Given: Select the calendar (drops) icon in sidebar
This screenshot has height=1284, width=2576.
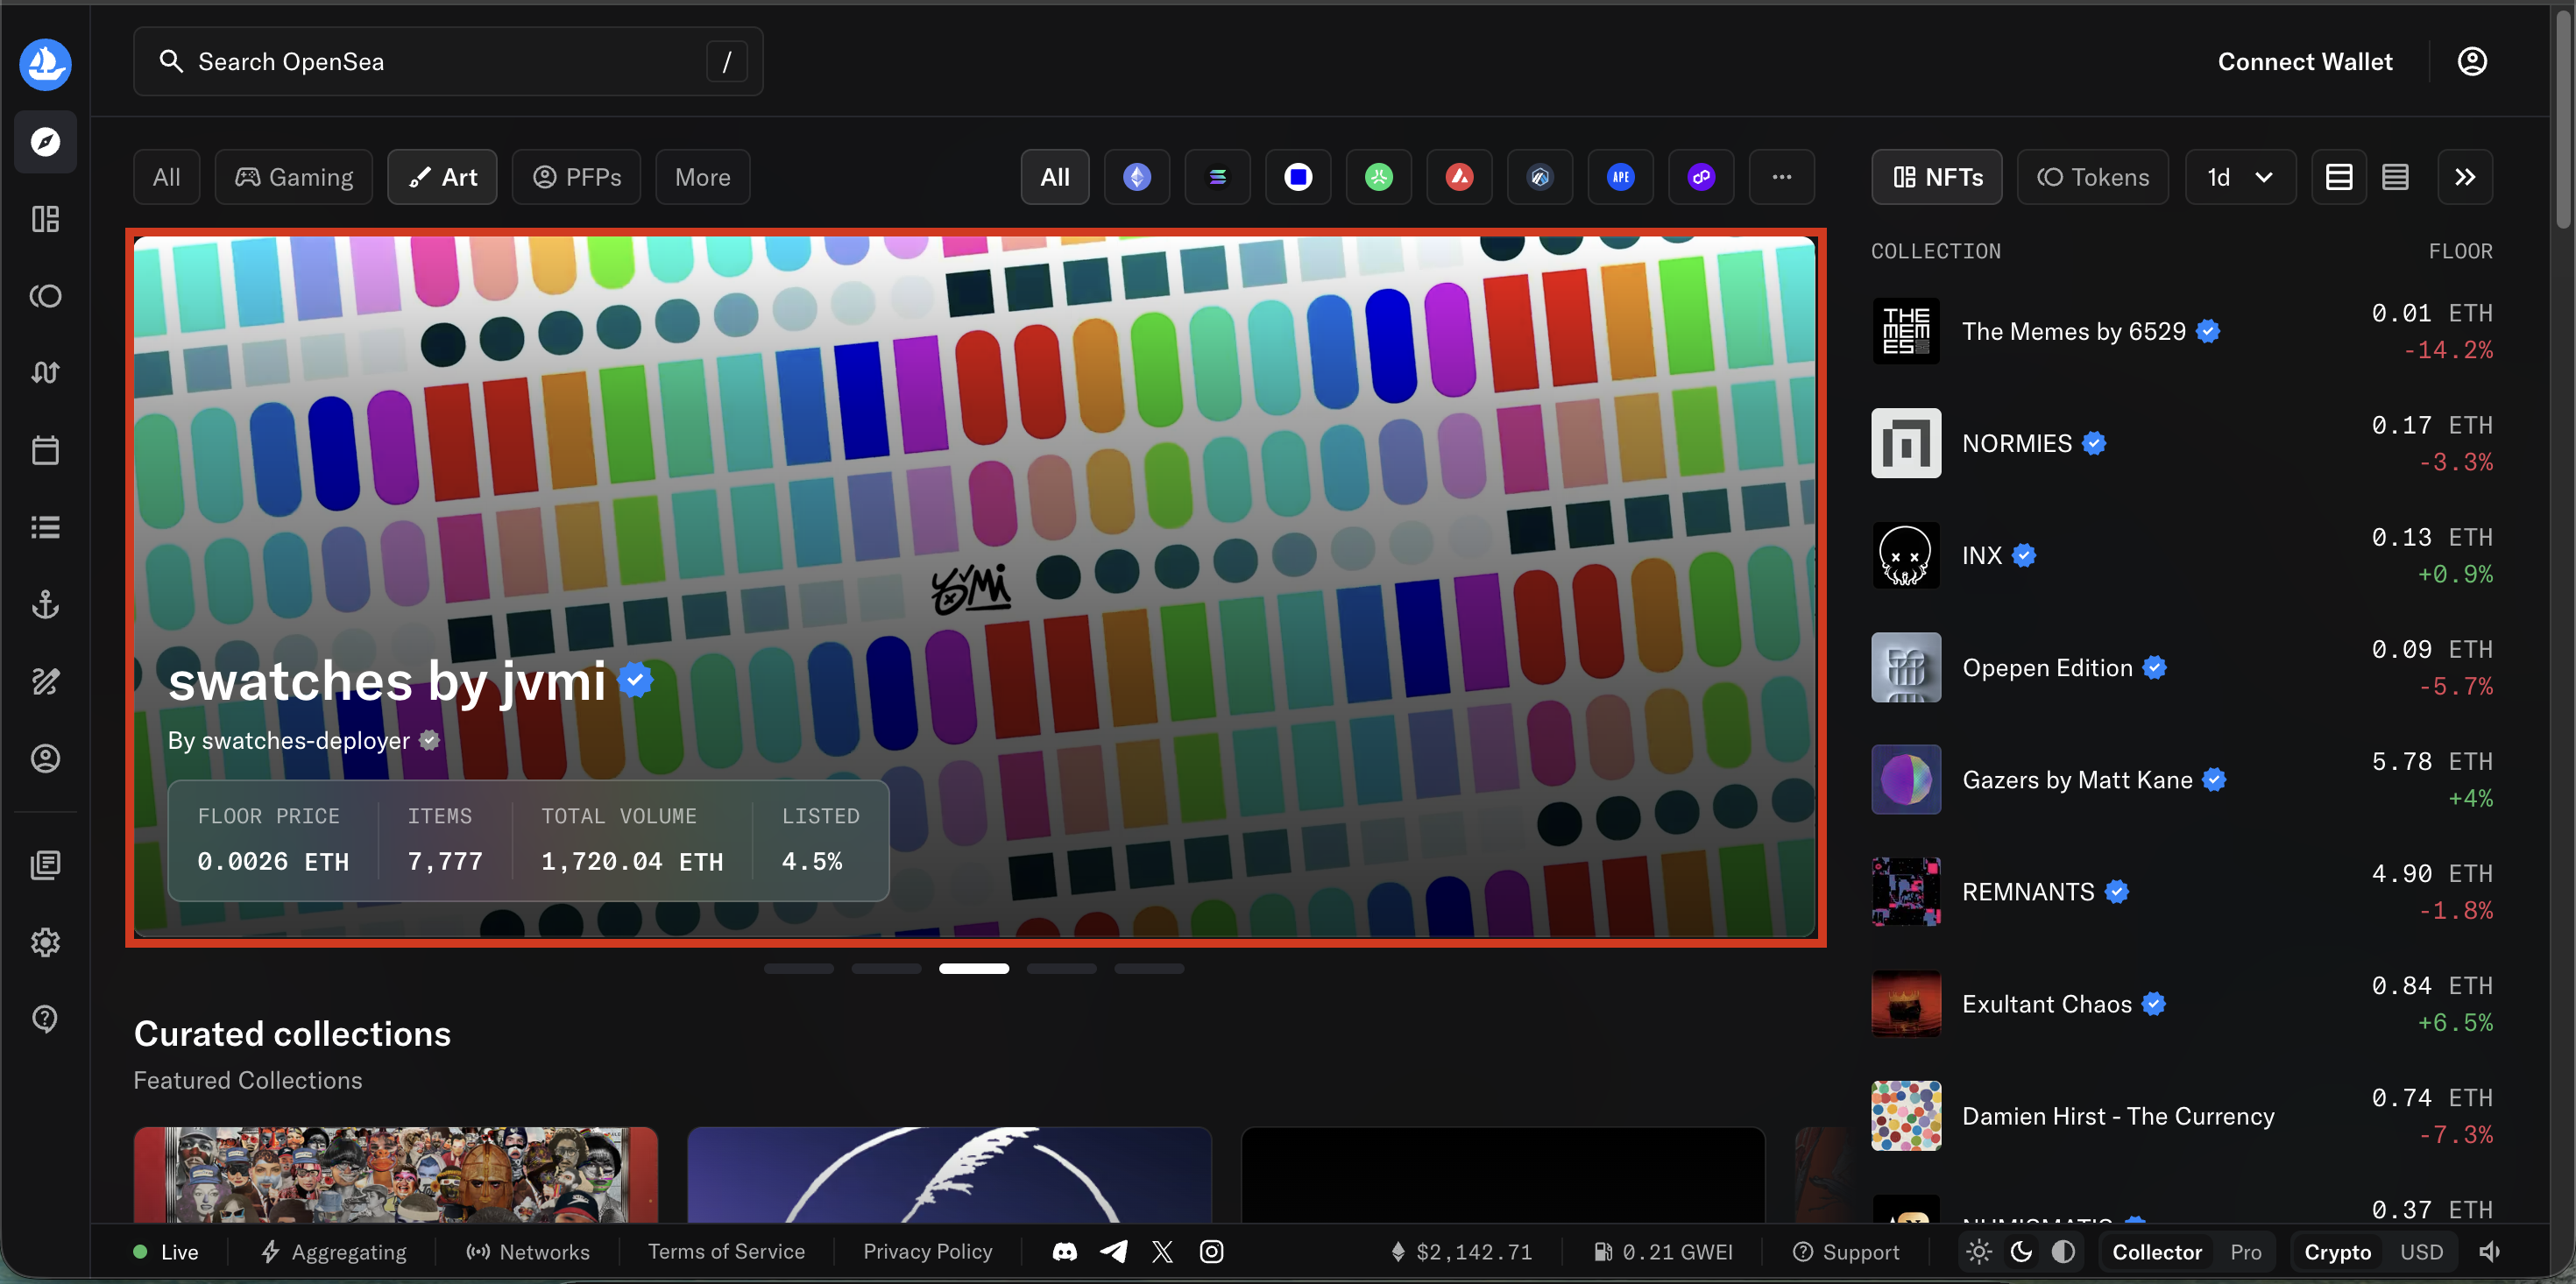Looking at the screenshot, I should click(x=45, y=450).
